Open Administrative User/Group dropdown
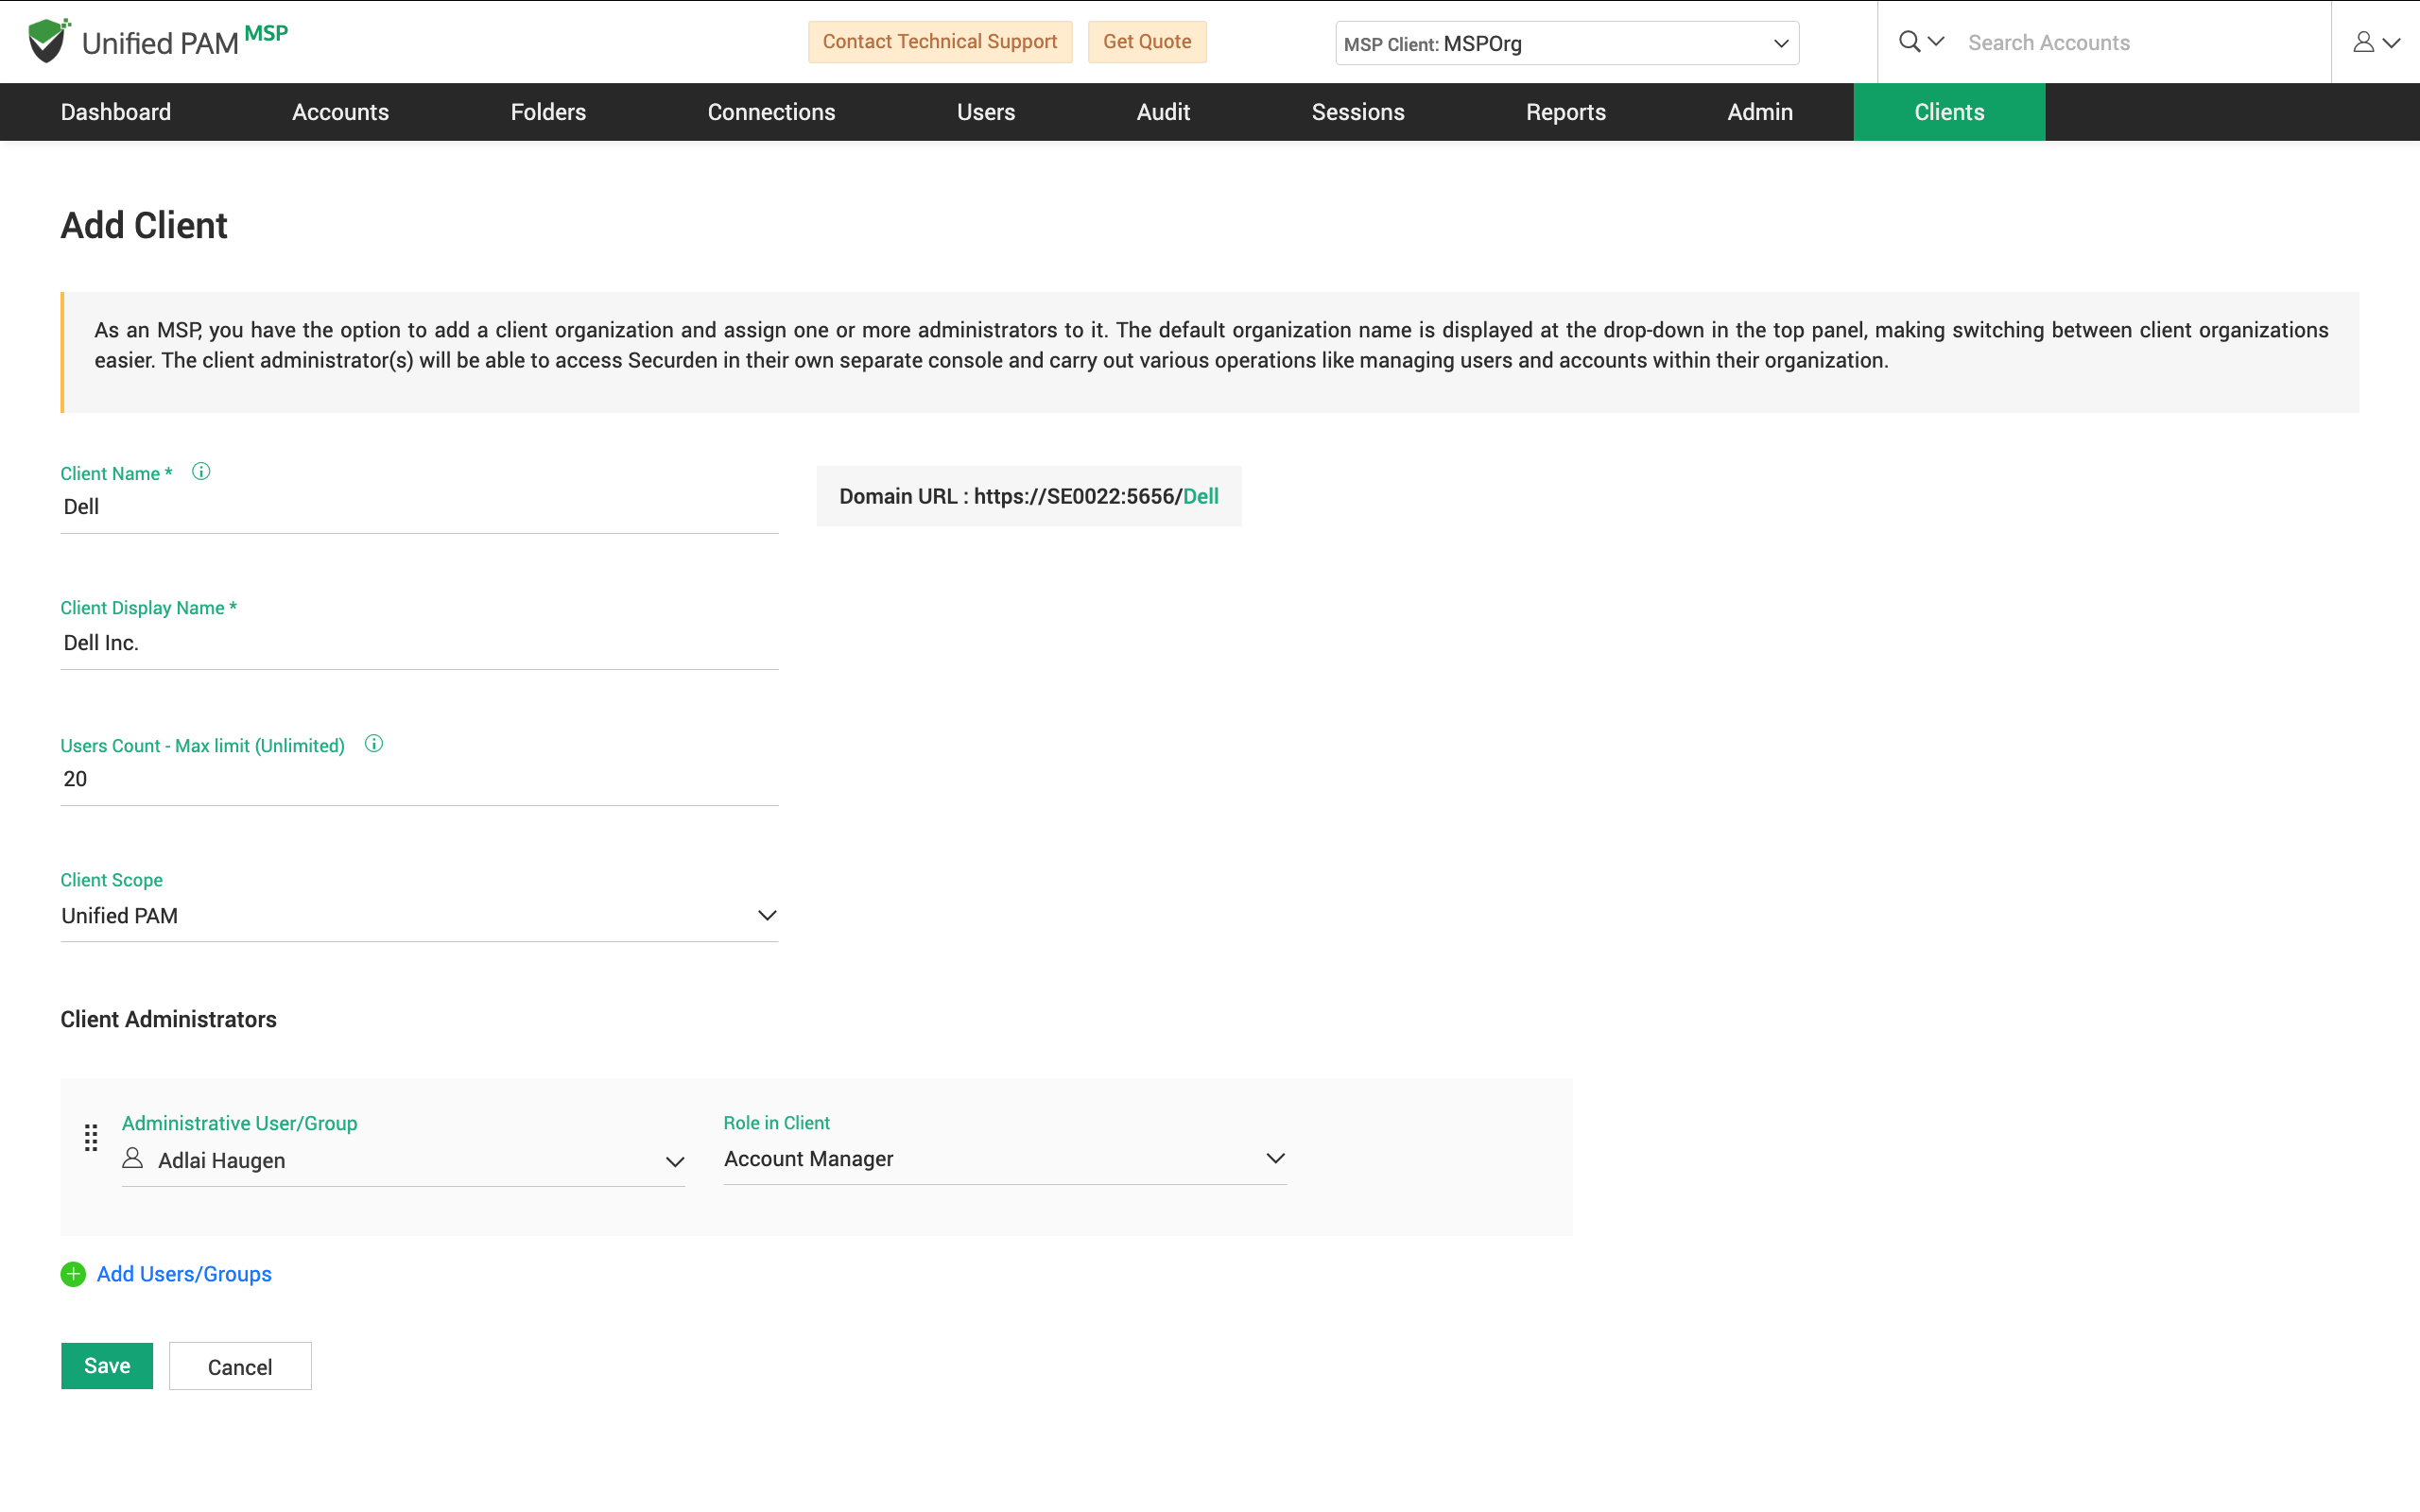Viewport: 2420px width, 1512px height. (403, 1161)
